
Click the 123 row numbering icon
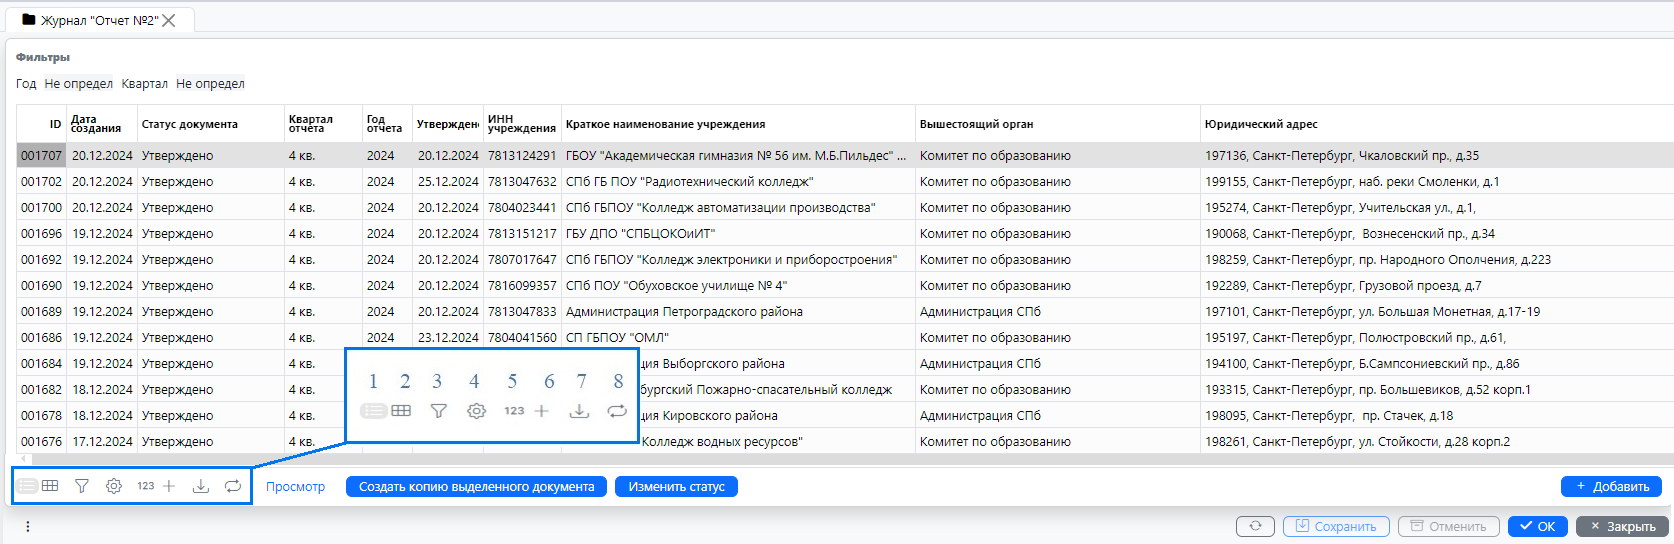click(145, 486)
